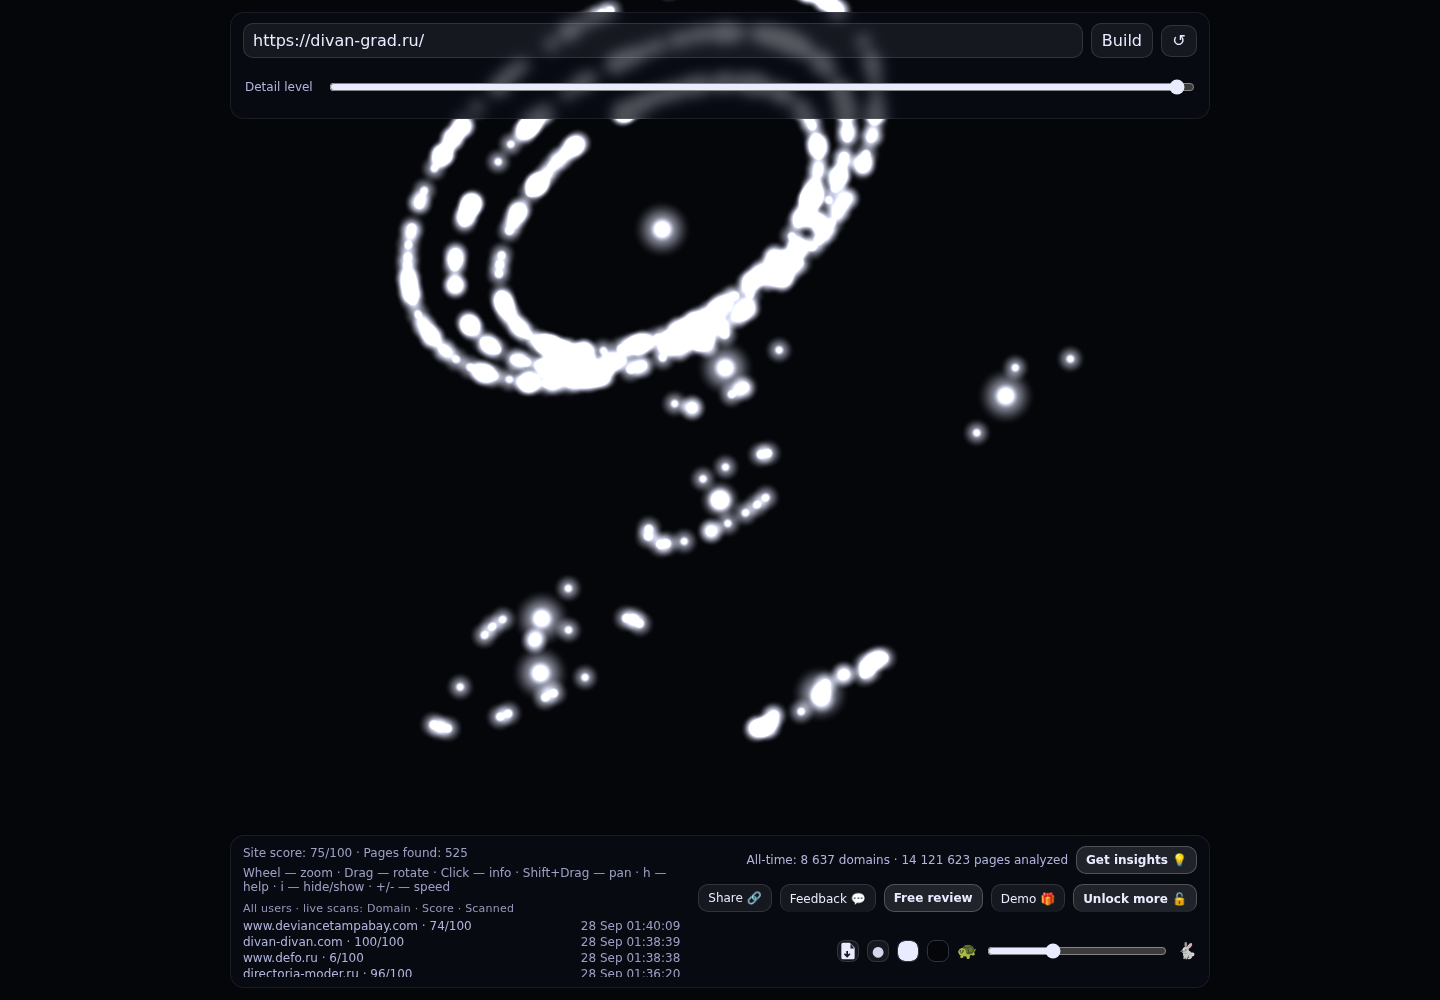Viewport: 1440px width, 1000px height.
Task: Click the file download icon
Action: tap(848, 951)
